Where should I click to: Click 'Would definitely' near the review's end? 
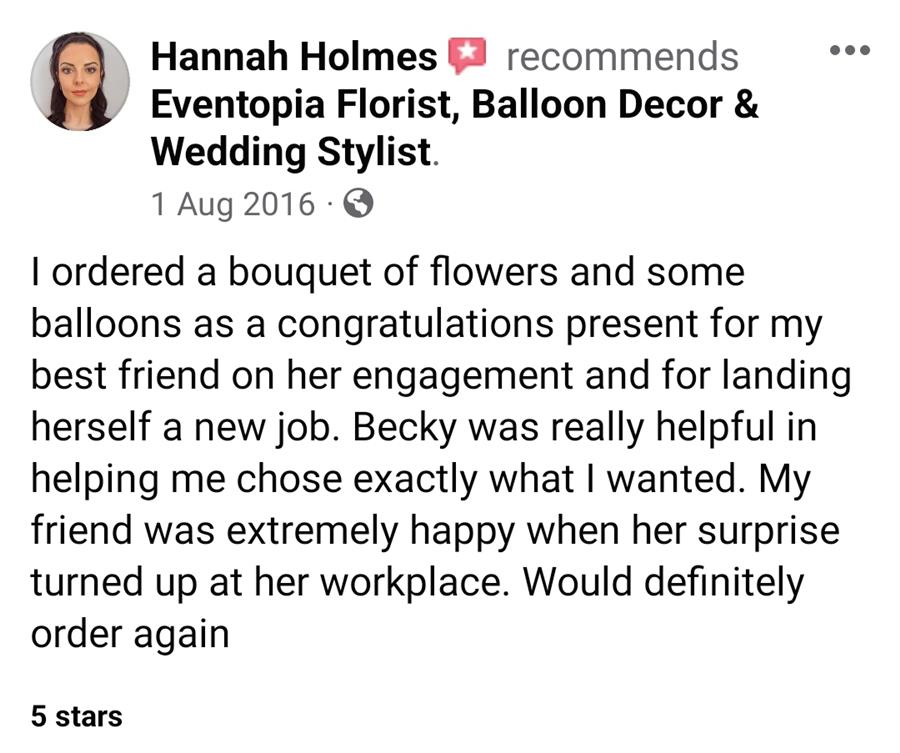(663, 582)
